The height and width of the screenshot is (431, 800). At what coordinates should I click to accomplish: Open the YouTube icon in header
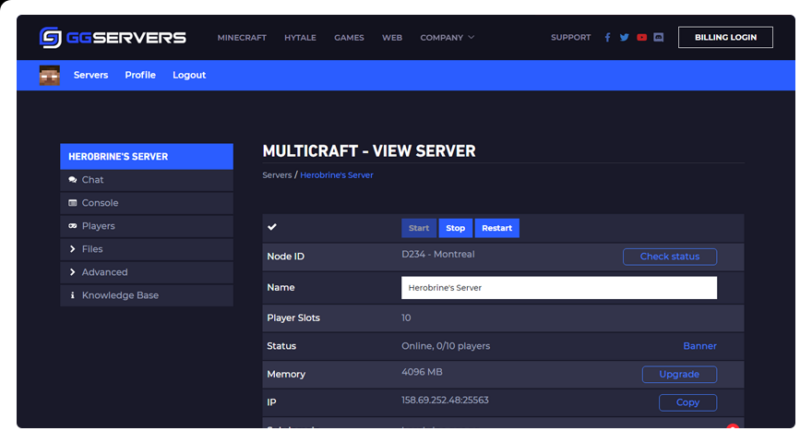click(641, 37)
